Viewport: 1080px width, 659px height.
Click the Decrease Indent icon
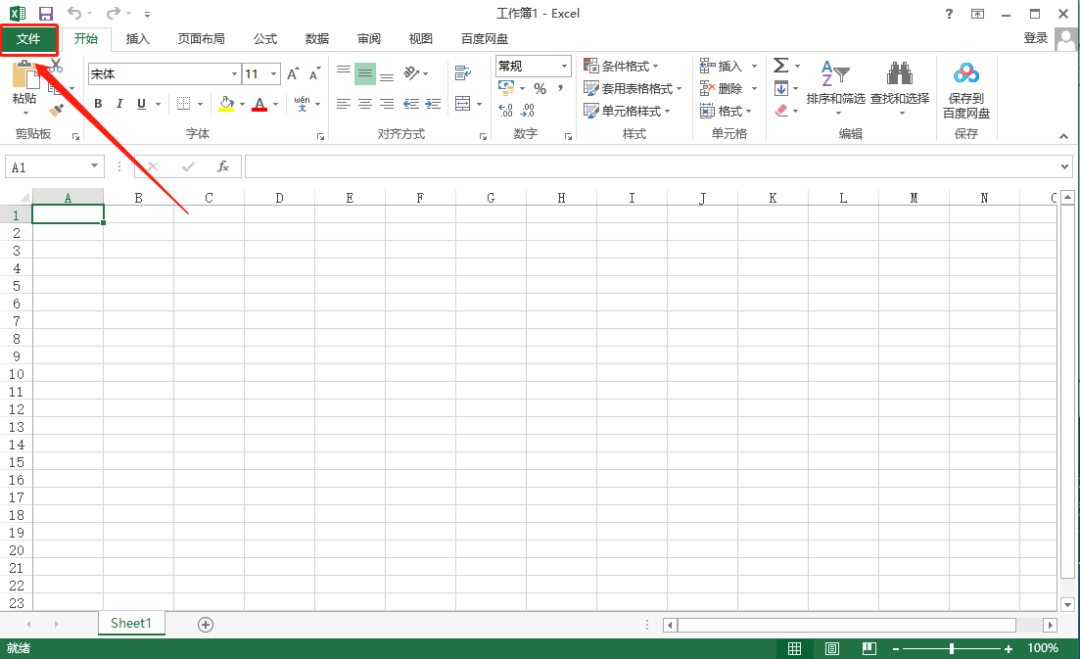pyautogui.click(x=411, y=104)
